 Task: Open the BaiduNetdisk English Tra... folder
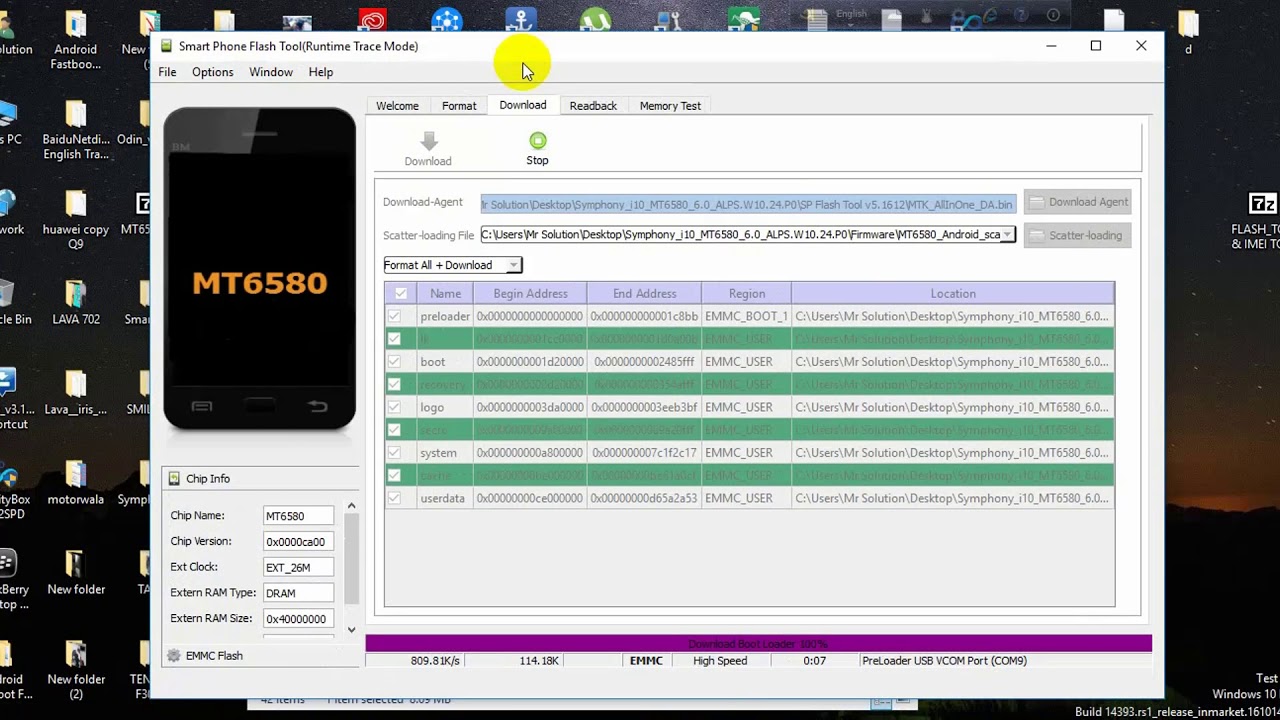76,131
